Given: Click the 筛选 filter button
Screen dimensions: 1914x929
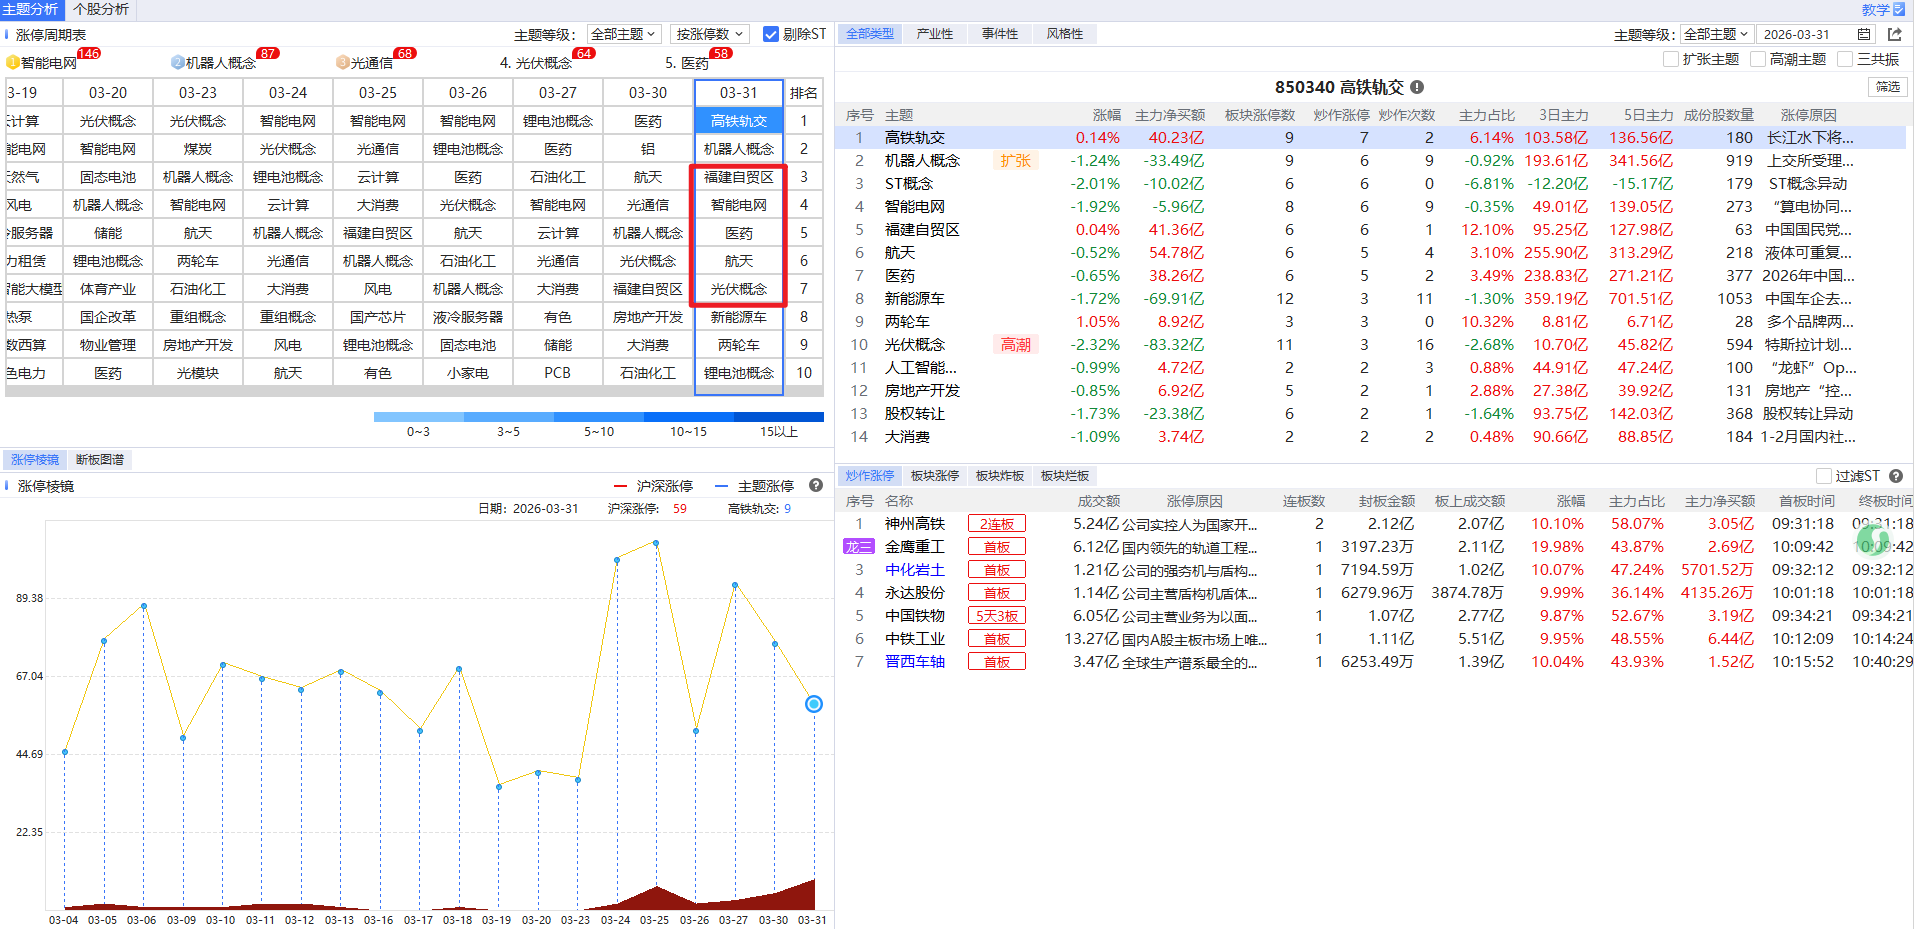Looking at the screenshot, I should click(x=1887, y=87).
